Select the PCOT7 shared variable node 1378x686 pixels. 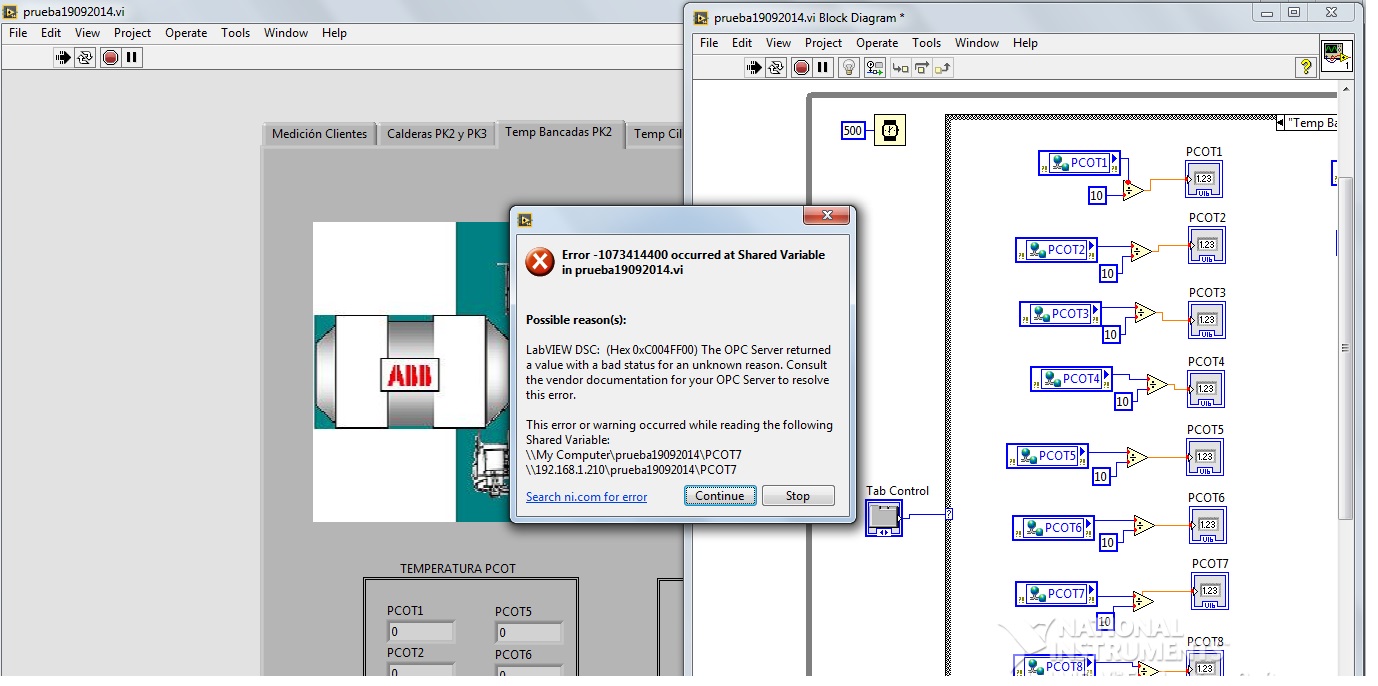(1056, 593)
